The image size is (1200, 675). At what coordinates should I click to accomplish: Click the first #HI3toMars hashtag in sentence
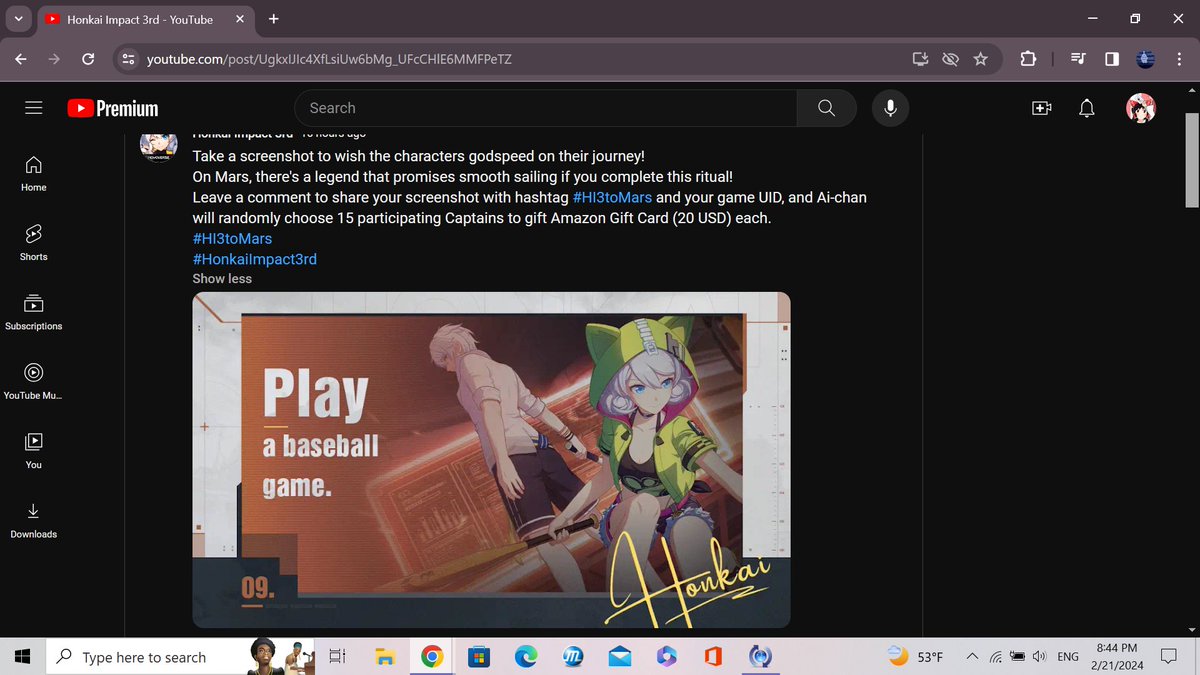pos(612,197)
